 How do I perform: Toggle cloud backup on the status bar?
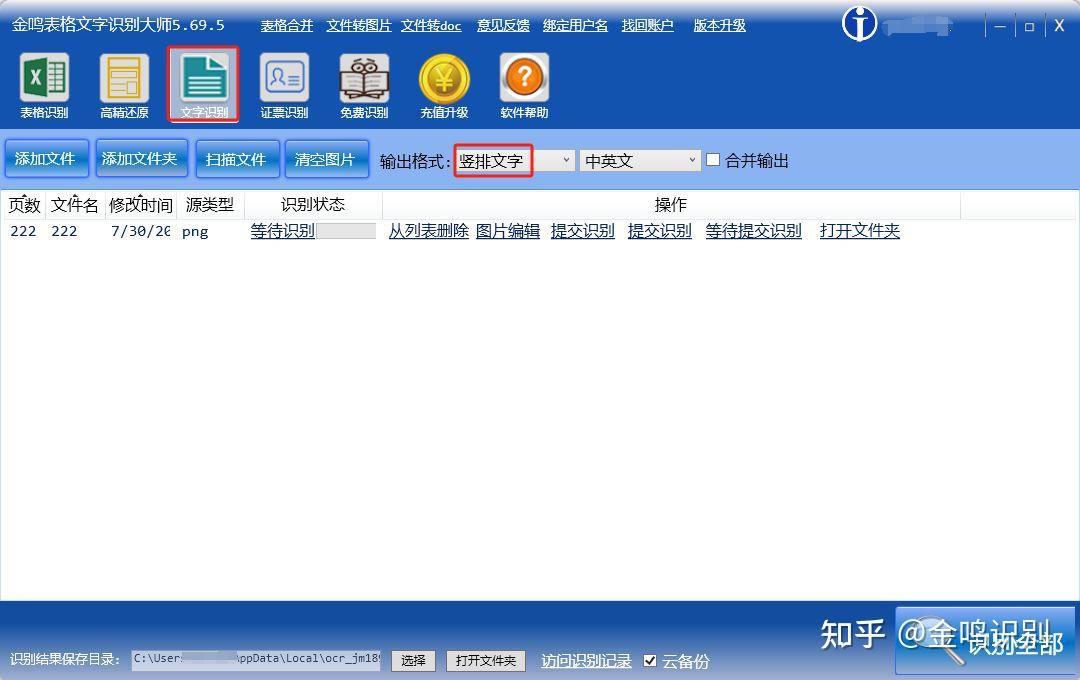[650, 660]
